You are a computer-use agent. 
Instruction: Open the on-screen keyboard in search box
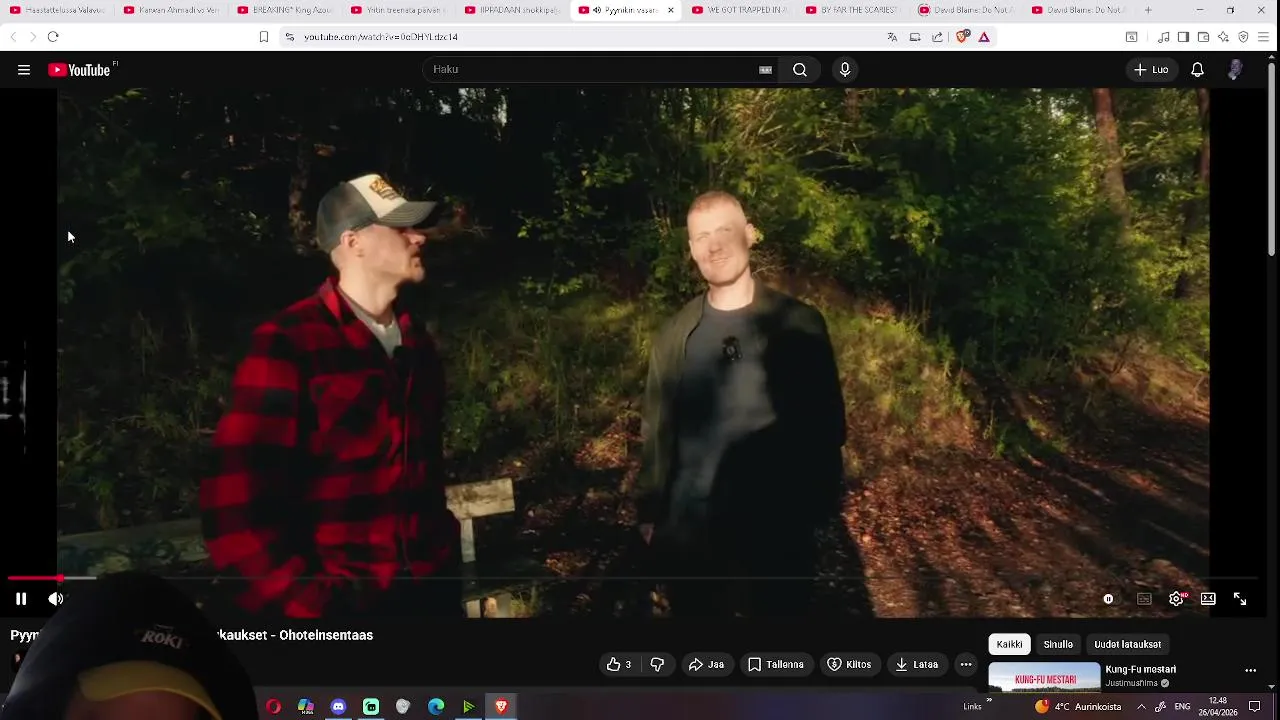pos(765,70)
